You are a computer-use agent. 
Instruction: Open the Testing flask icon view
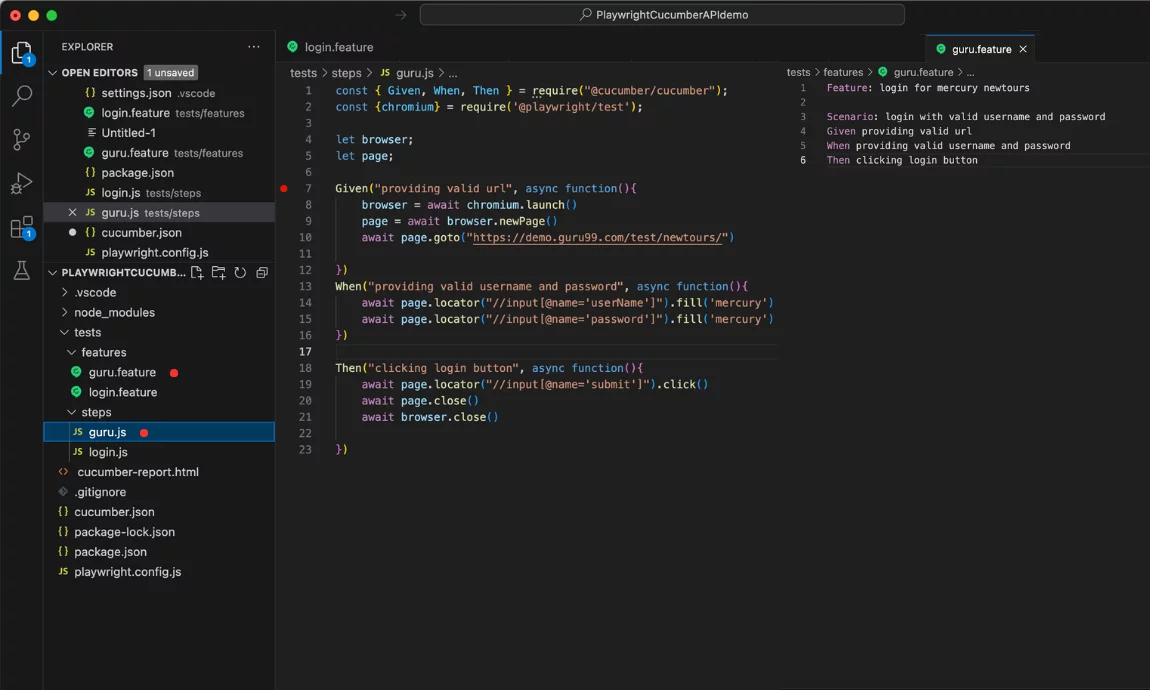pyautogui.click(x=21, y=271)
